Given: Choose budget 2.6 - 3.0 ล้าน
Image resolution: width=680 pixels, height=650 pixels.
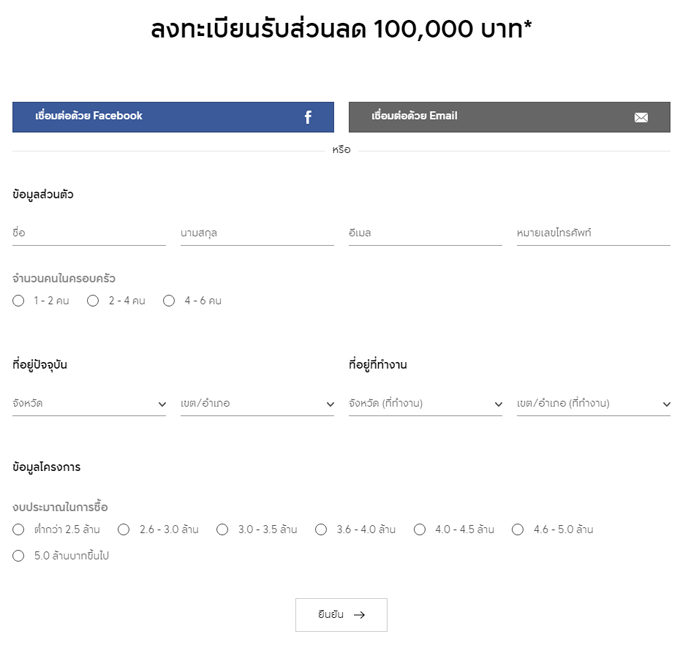Looking at the screenshot, I should pyautogui.click(x=124, y=529).
